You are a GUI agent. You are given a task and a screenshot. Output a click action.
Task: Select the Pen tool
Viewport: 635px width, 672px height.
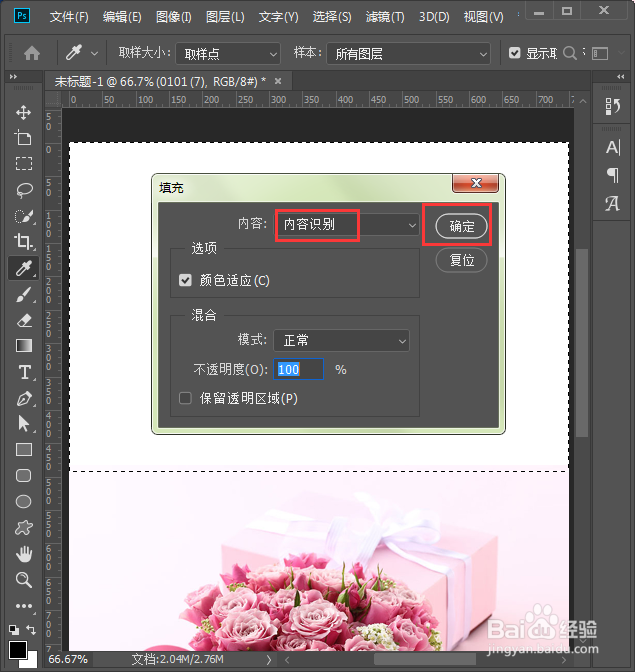coord(24,399)
